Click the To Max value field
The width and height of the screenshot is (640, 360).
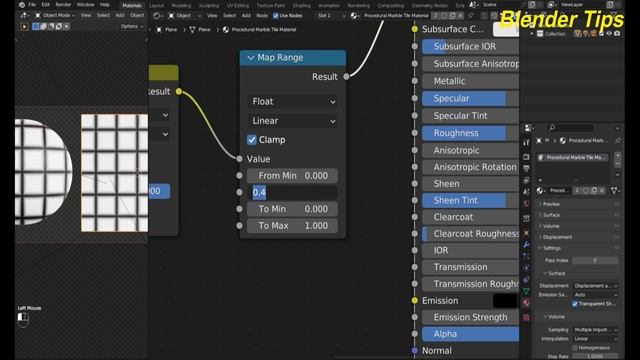[x=292, y=226]
